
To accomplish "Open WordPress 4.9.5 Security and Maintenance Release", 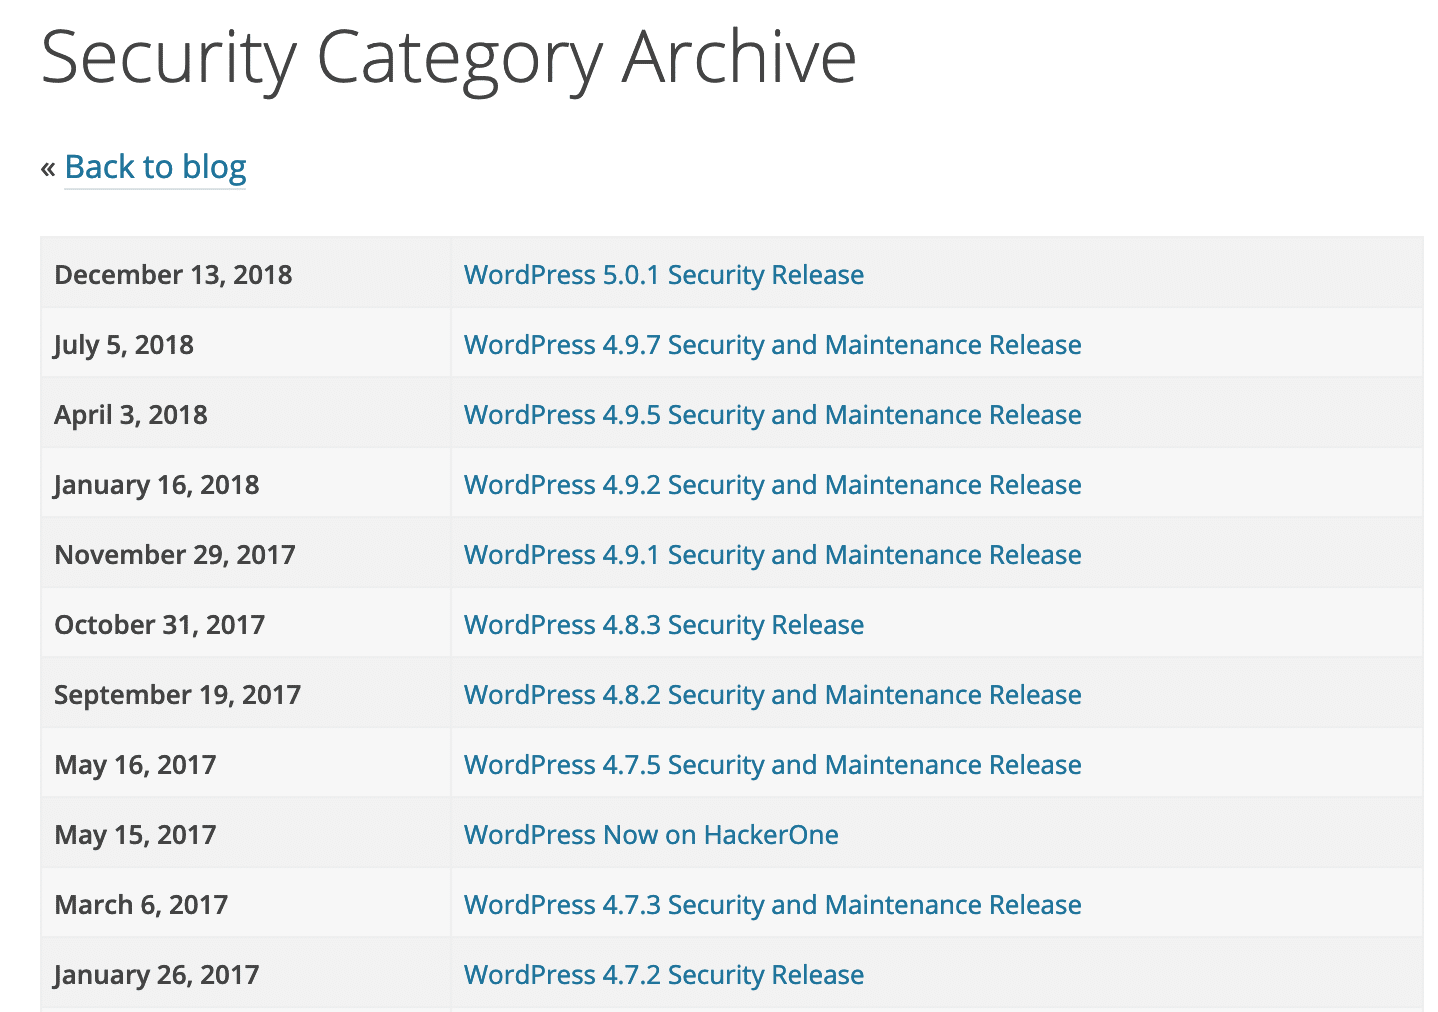I will (x=772, y=414).
